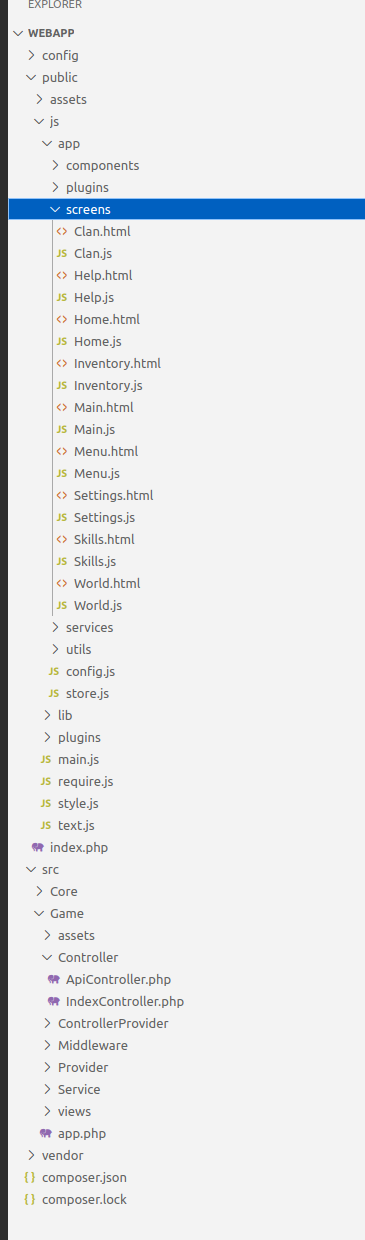The width and height of the screenshot is (365, 1240).
Task: Click the JS icon next to Home.js
Action: tap(62, 341)
